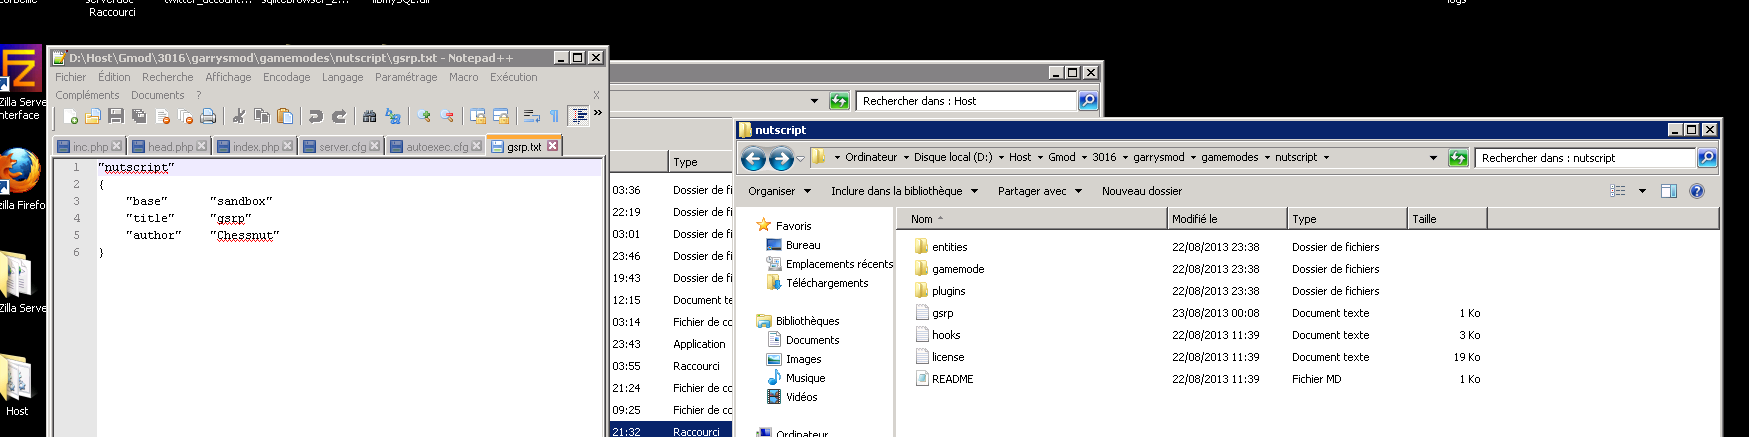Click Back arrow in nutscript window
The height and width of the screenshot is (437, 1749).
coord(753,158)
